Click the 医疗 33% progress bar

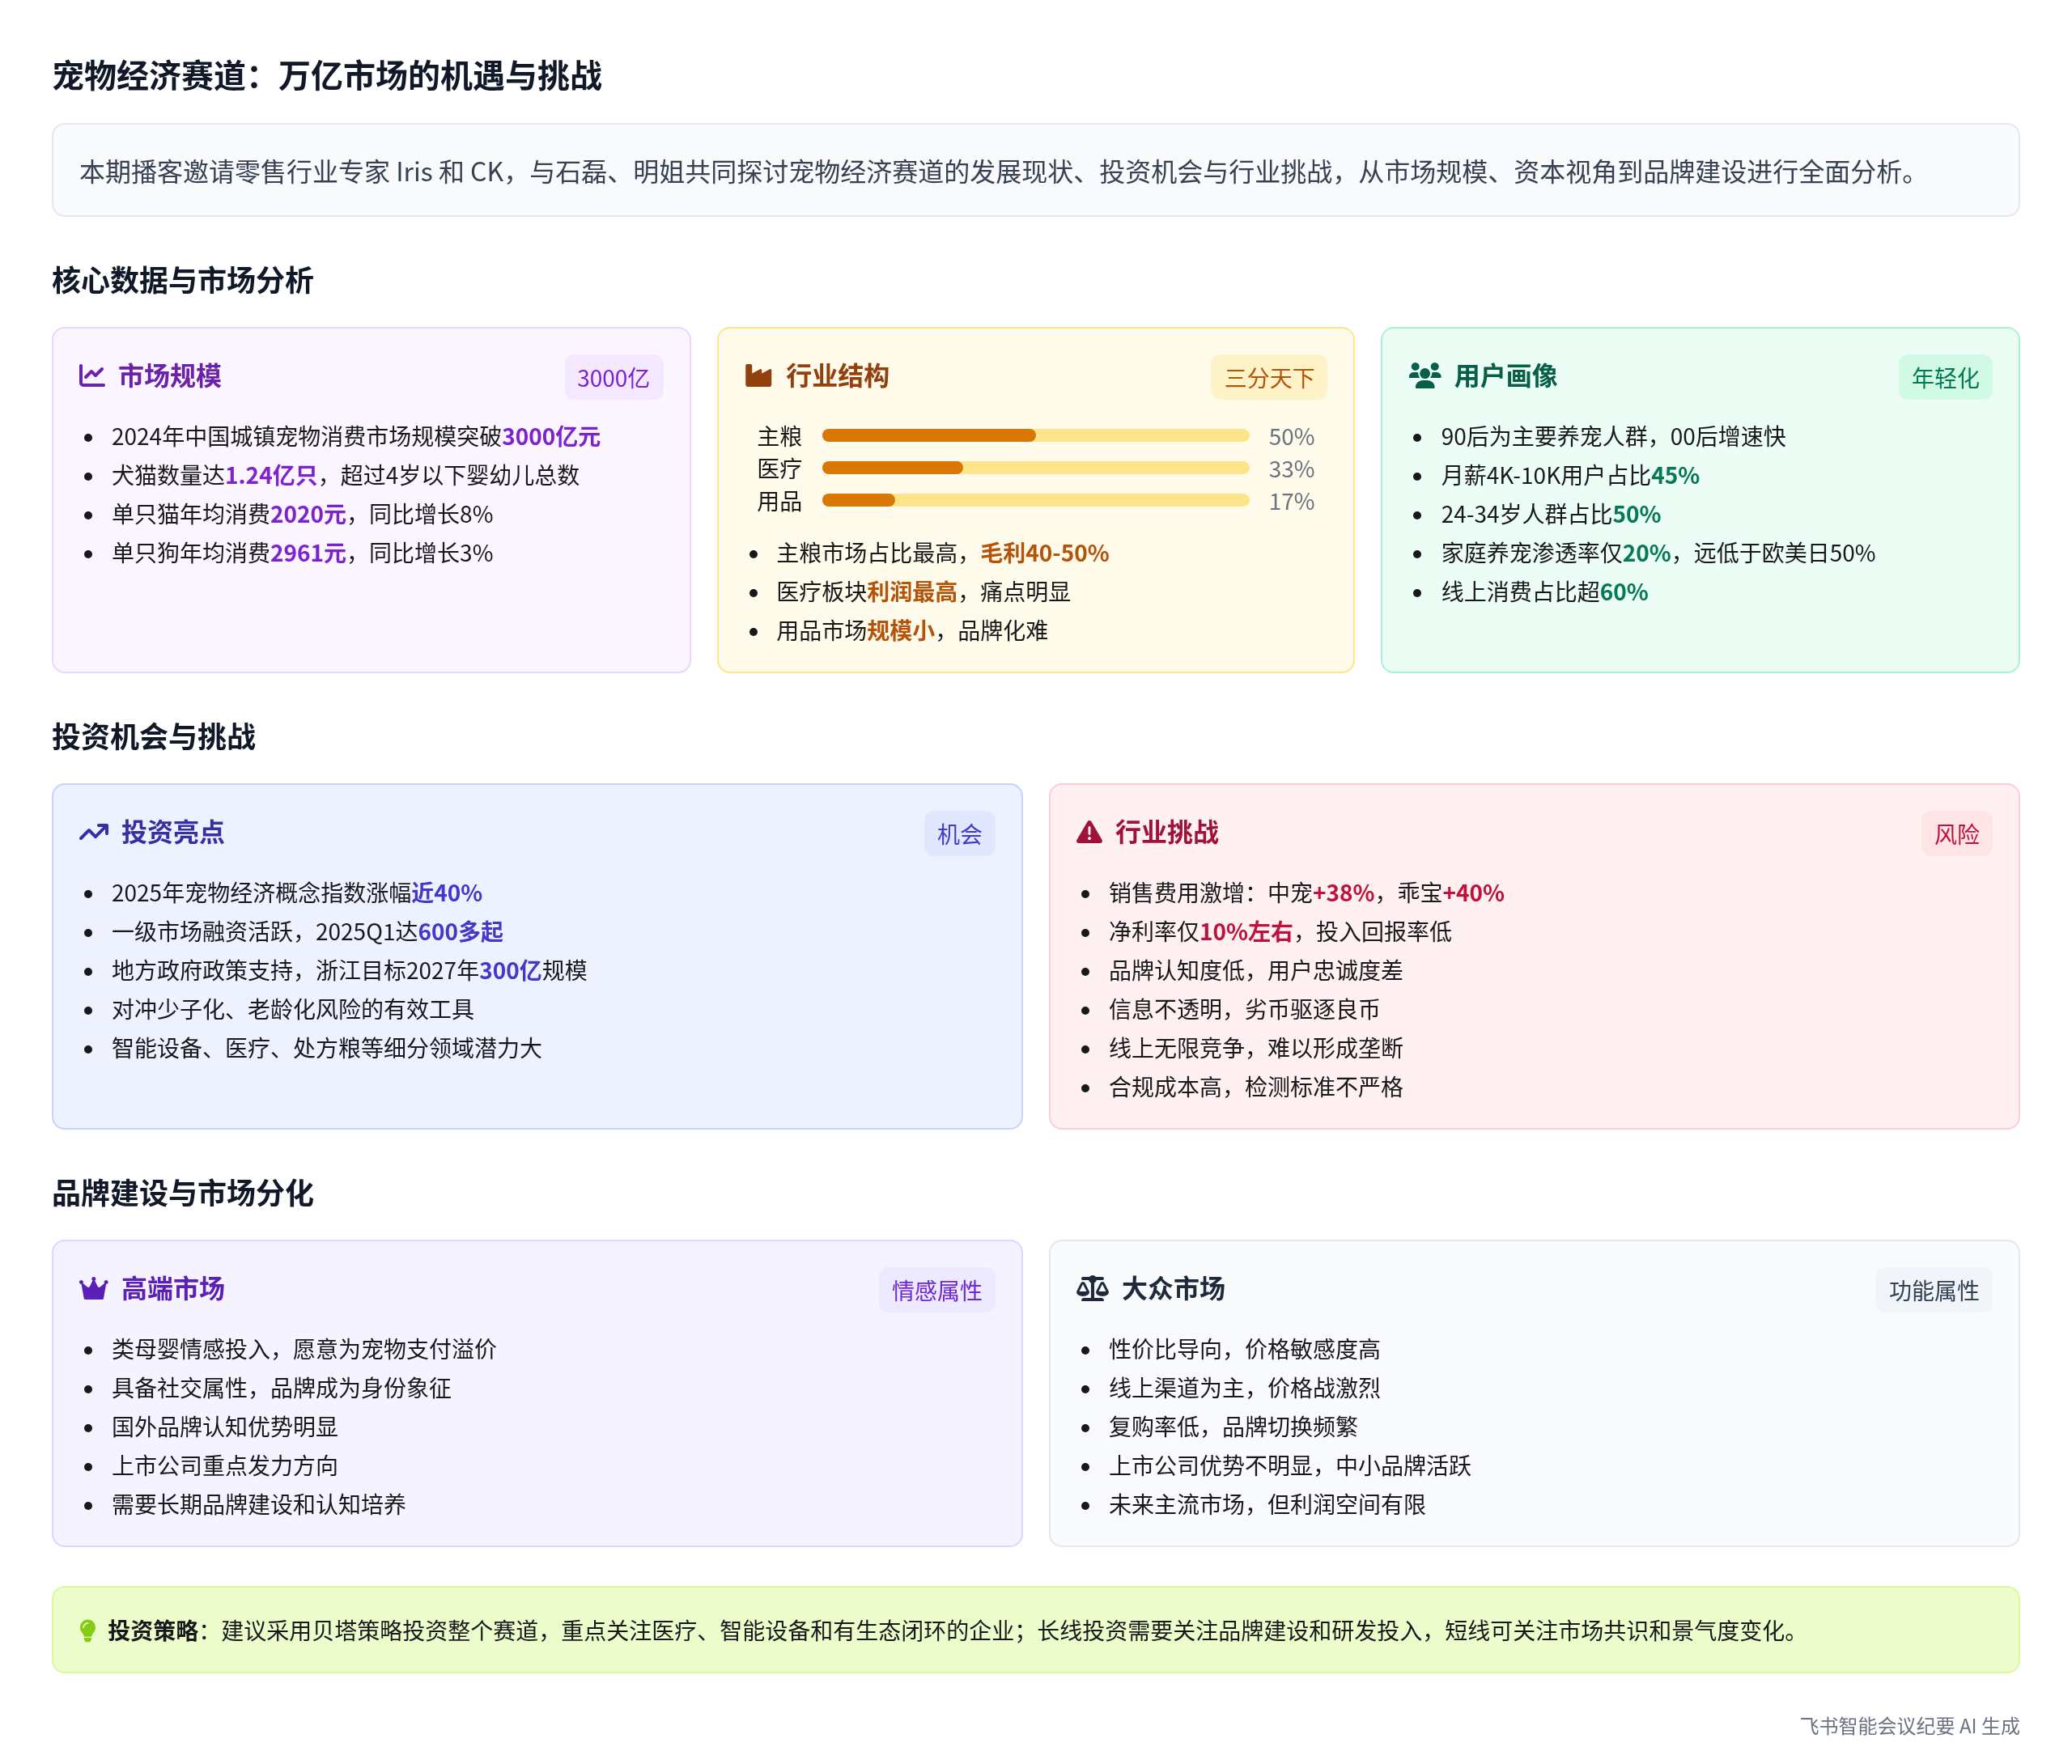point(1035,468)
